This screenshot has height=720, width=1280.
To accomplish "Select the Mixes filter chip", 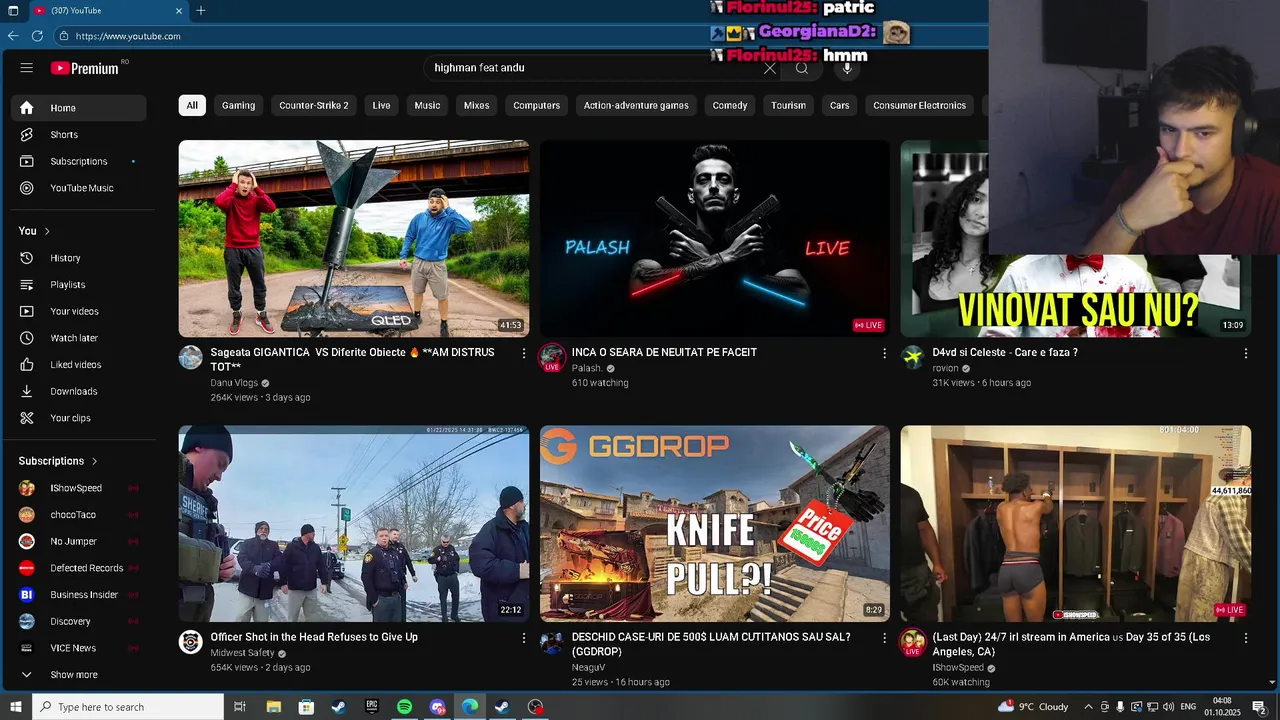I will click(477, 105).
